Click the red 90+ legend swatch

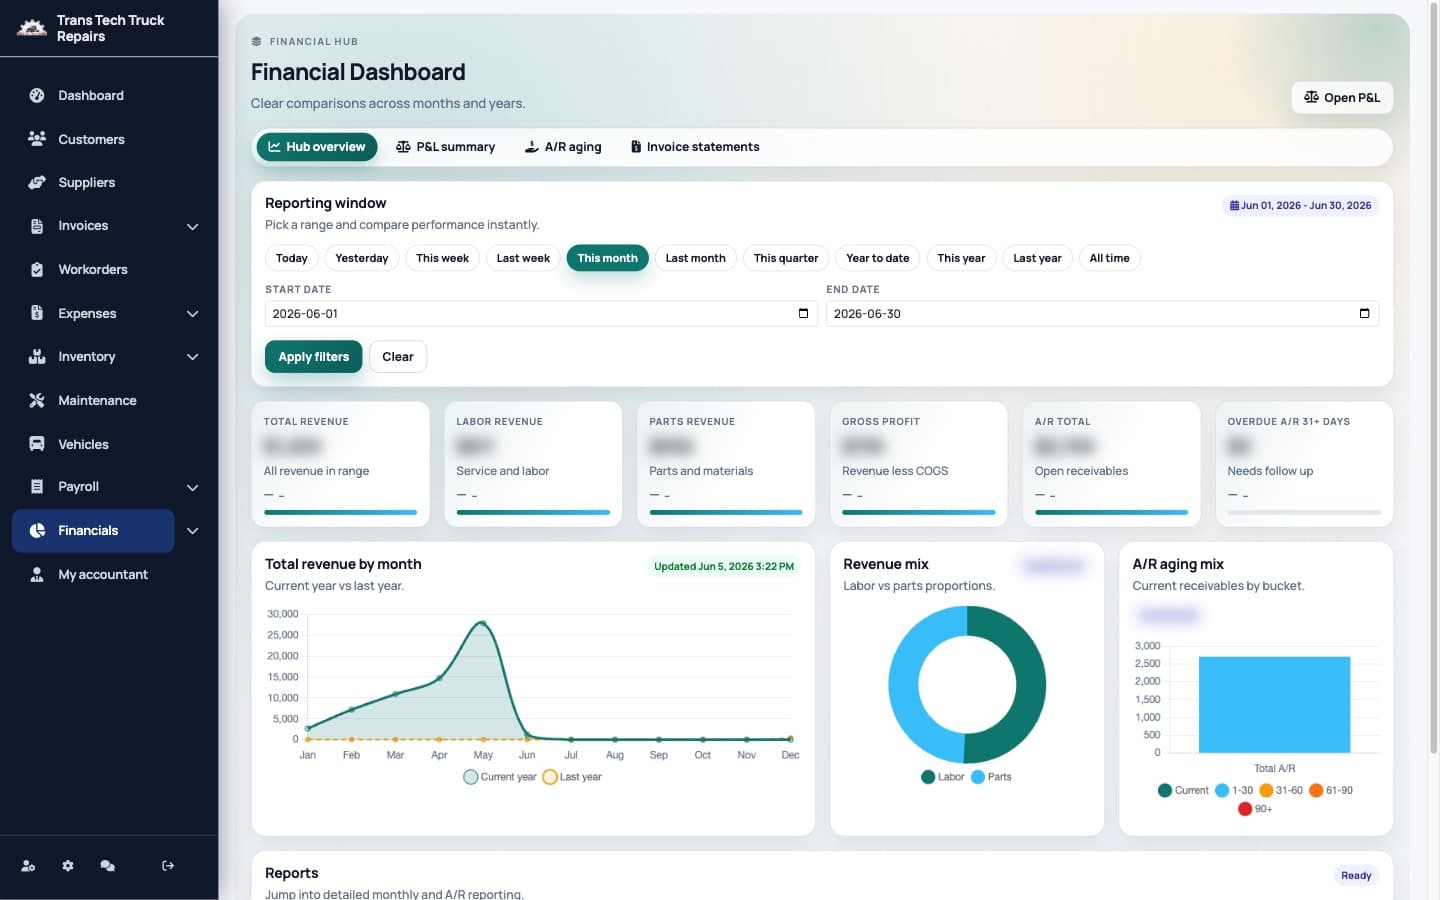click(x=1245, y=809)
